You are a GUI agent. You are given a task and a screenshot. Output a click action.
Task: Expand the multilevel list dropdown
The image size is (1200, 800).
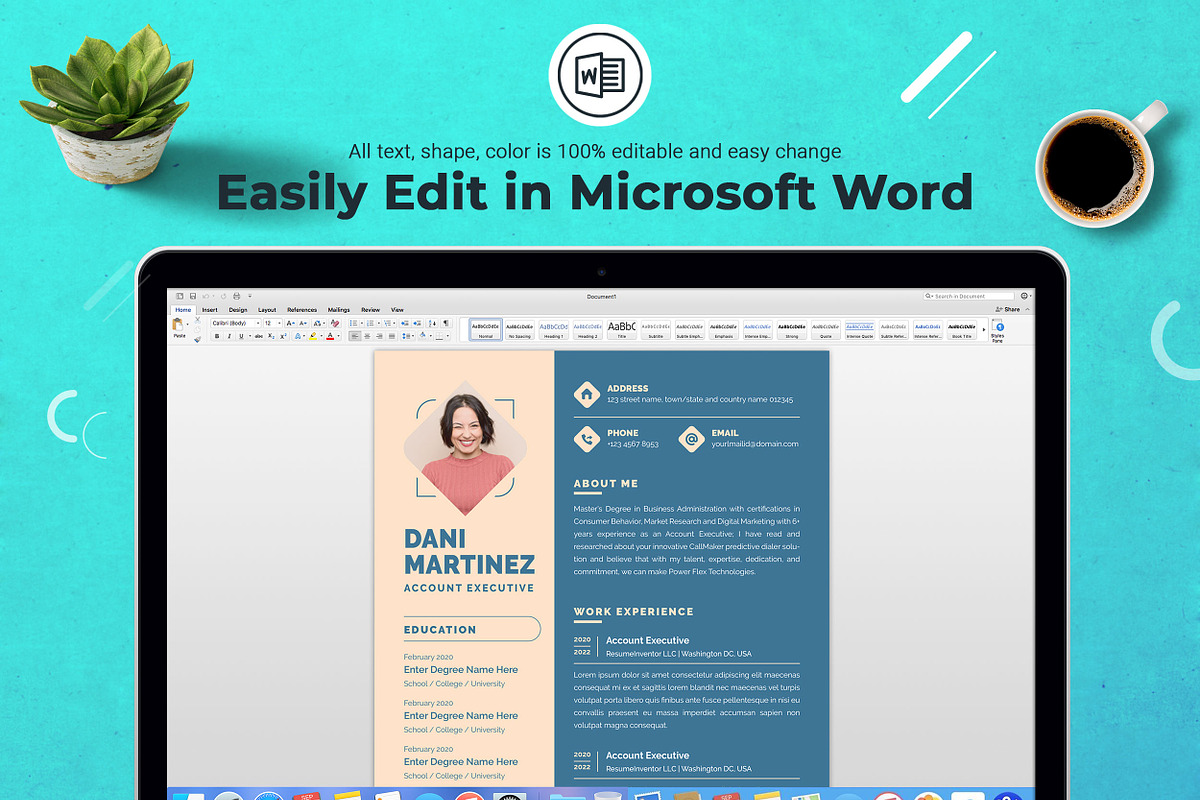click(394, 323)
